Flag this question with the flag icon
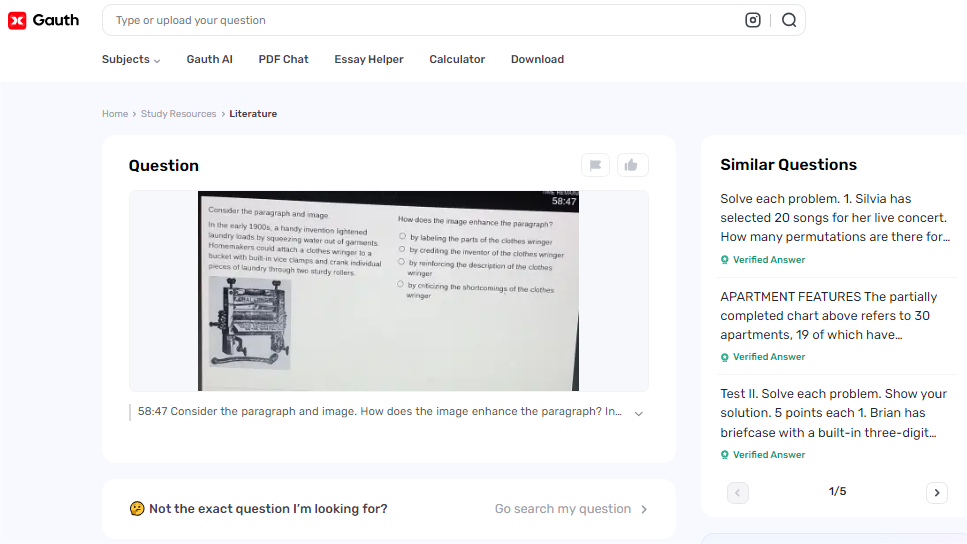 tap(595, 166)
